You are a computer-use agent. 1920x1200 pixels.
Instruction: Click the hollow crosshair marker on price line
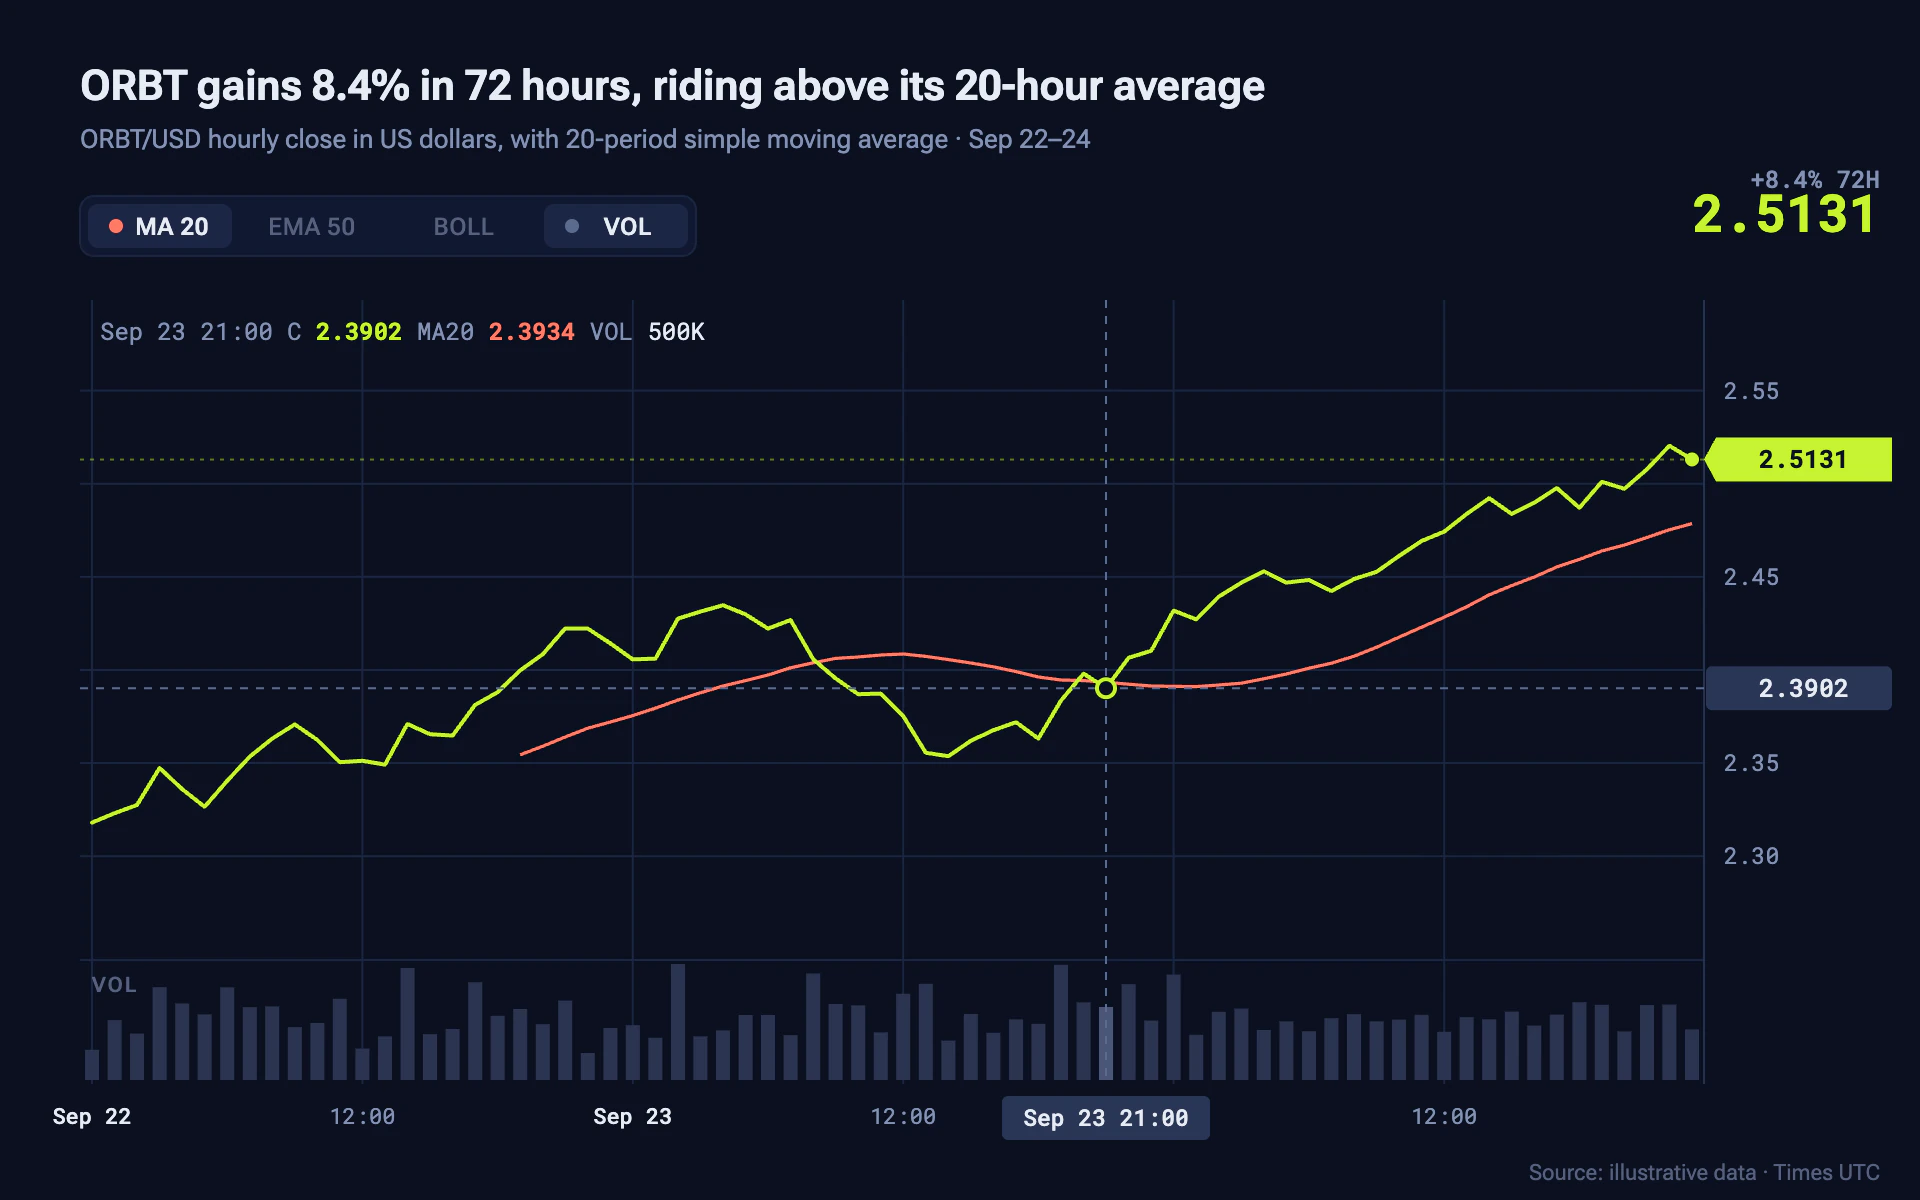[1106, 688]
